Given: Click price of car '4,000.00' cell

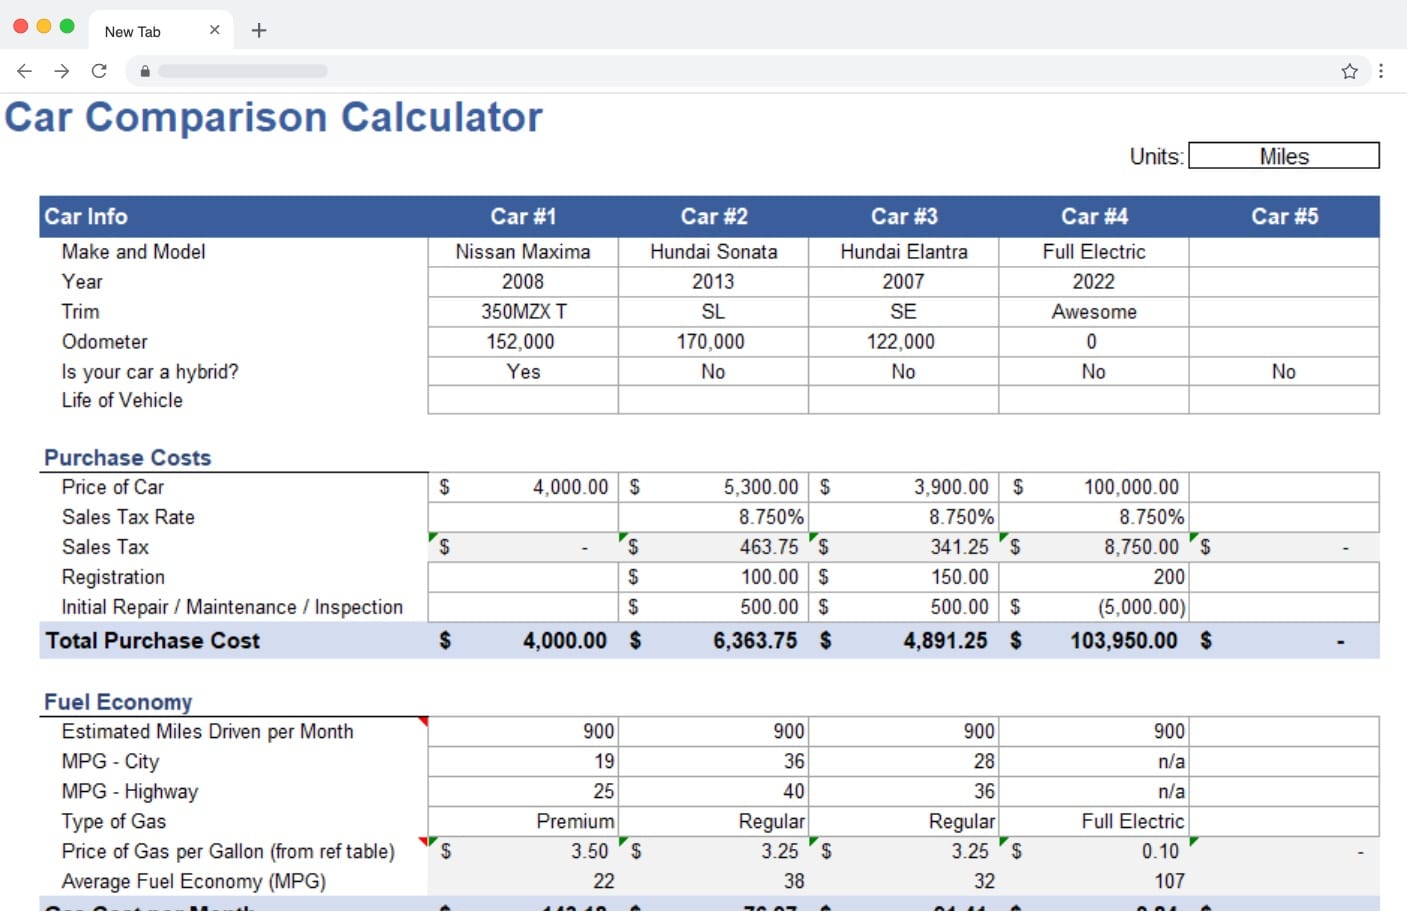Looking at the screenshot, I should pyautogui.click(x=523, y=487).
